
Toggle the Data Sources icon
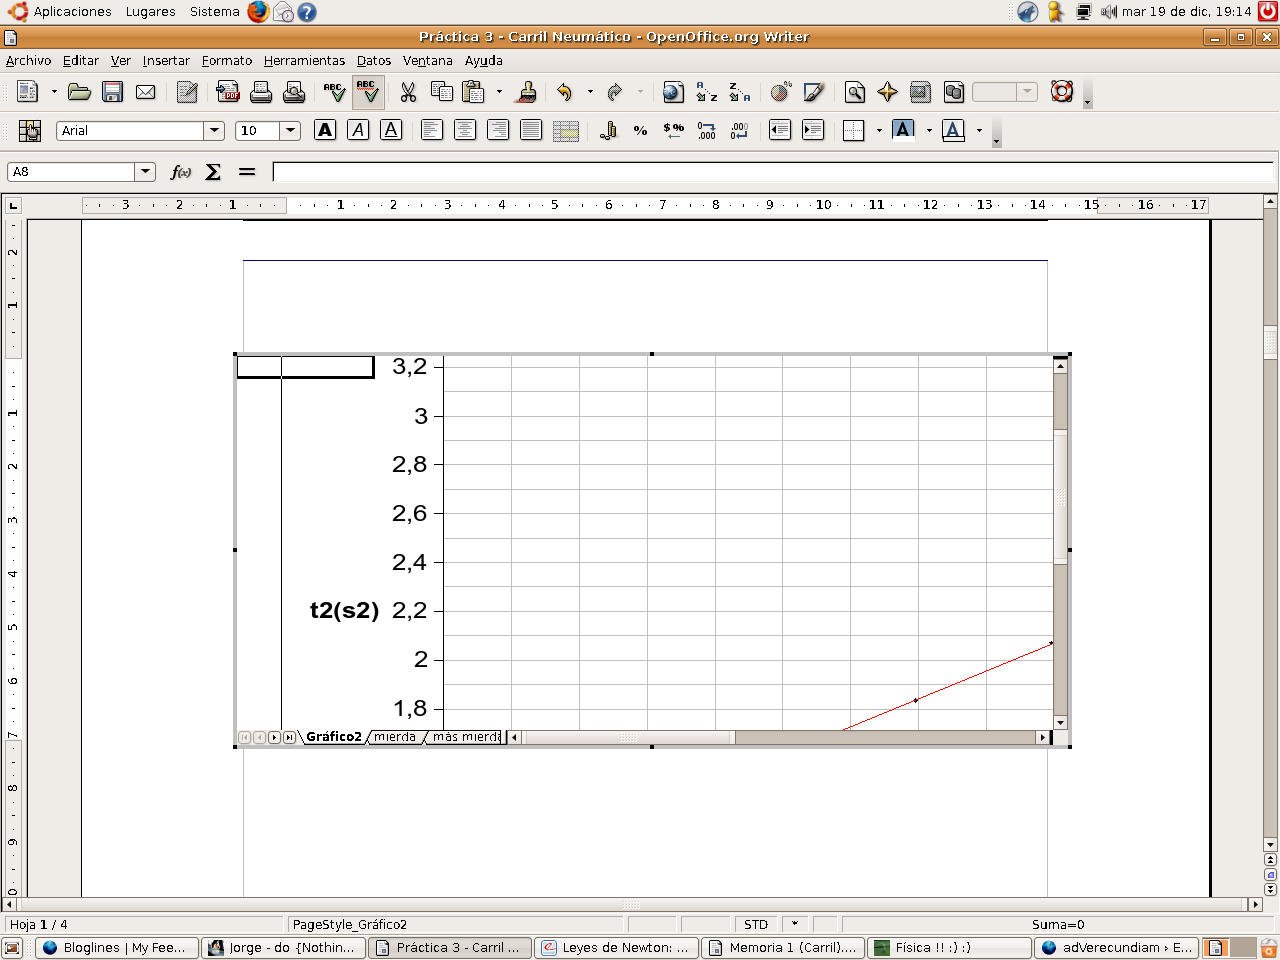pyautogui.click(x=954, y=92)
